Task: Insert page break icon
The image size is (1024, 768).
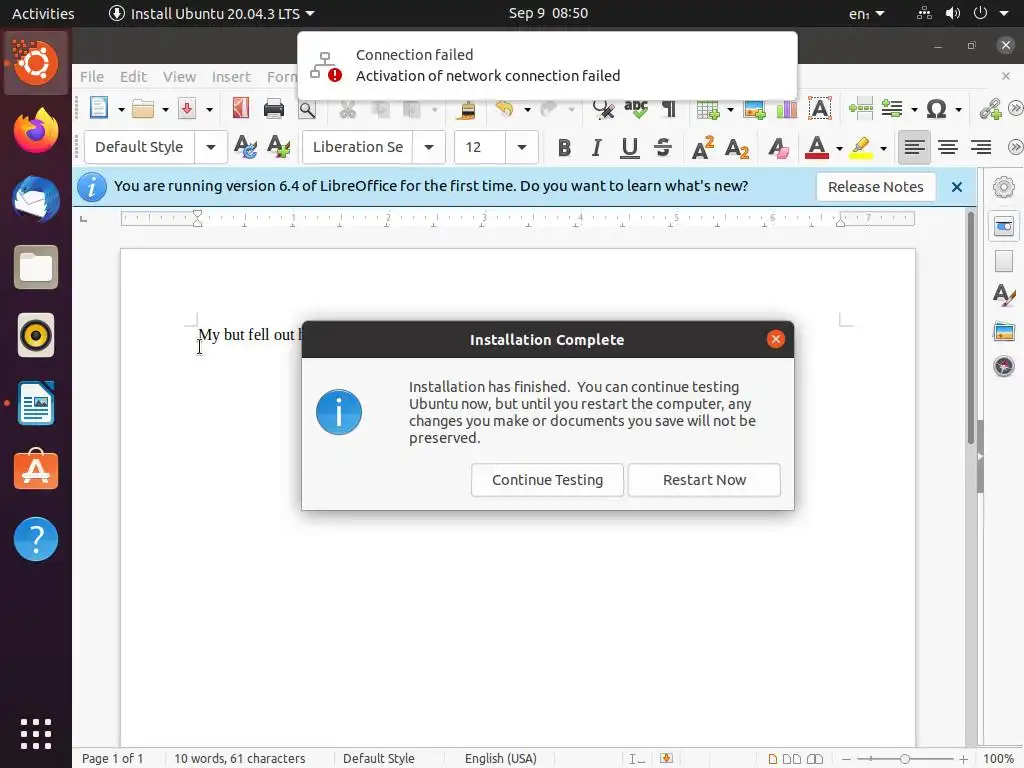Action: point(861,108)
